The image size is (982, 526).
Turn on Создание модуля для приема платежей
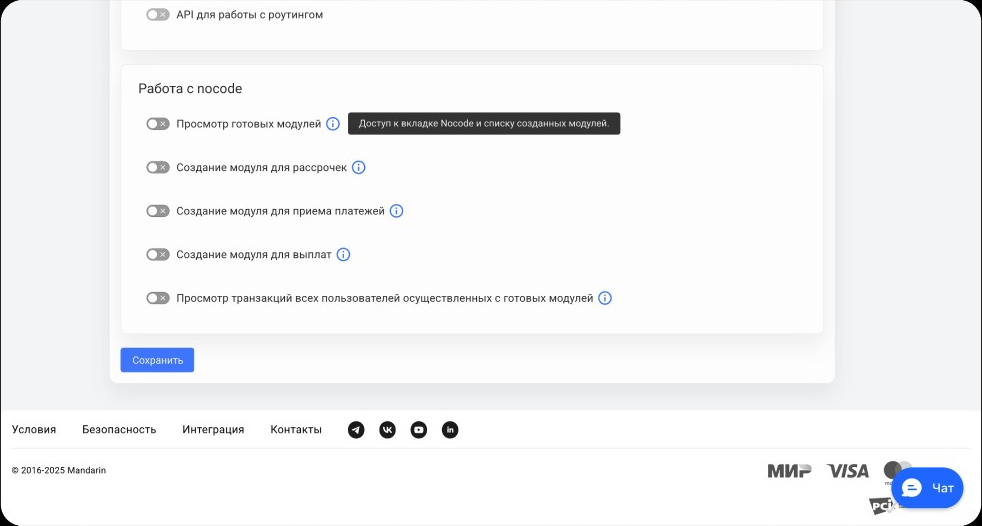[x=158, y=211]
